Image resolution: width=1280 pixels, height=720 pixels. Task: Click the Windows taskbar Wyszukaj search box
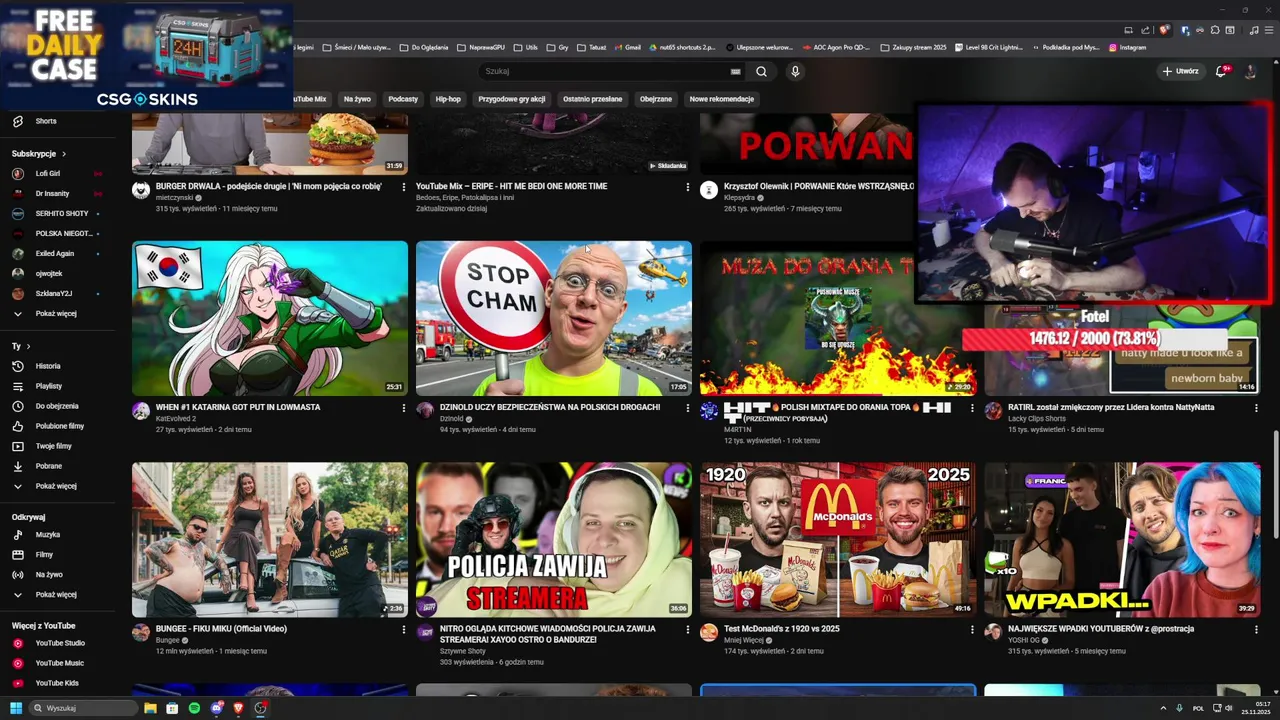[82, 708]
